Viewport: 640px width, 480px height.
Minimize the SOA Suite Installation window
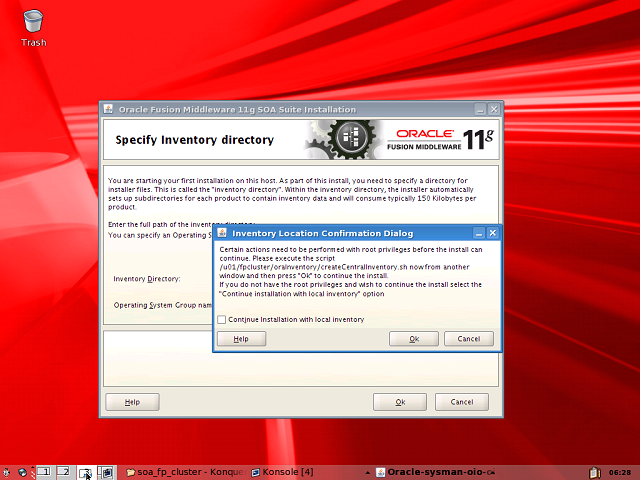point(480,109)
